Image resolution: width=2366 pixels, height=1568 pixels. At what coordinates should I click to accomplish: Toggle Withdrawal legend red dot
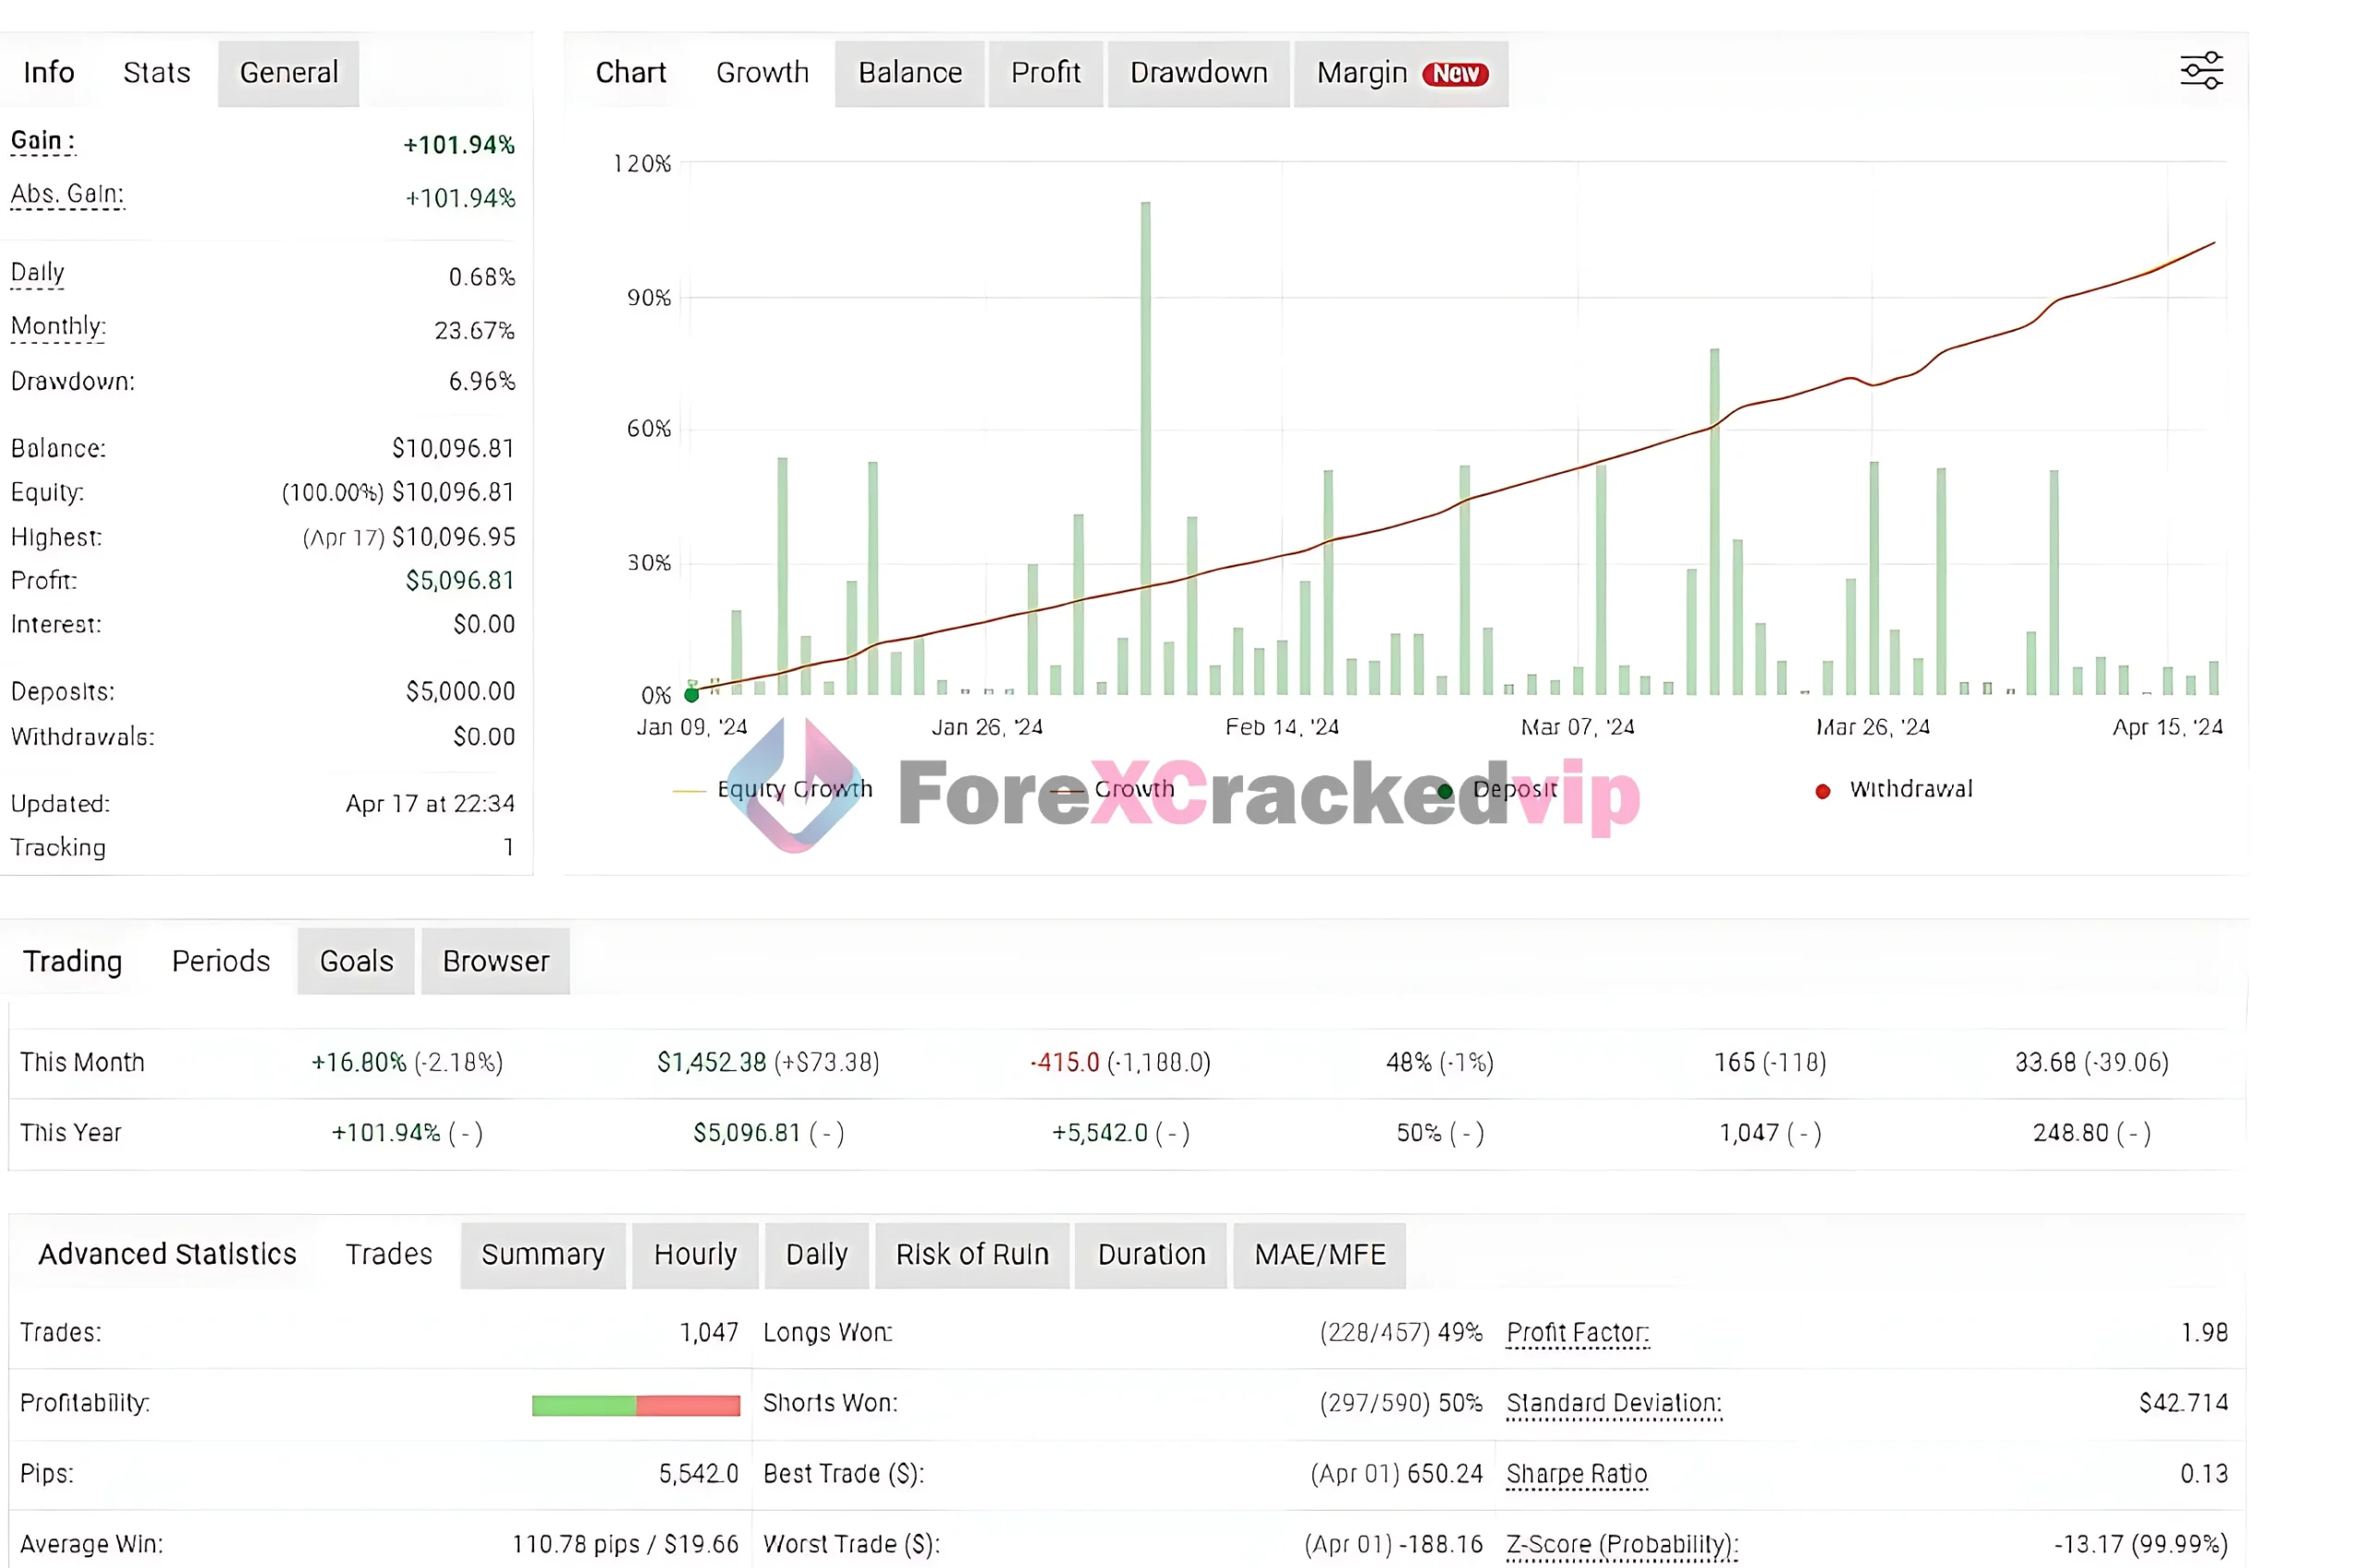tap(1822, 791)
